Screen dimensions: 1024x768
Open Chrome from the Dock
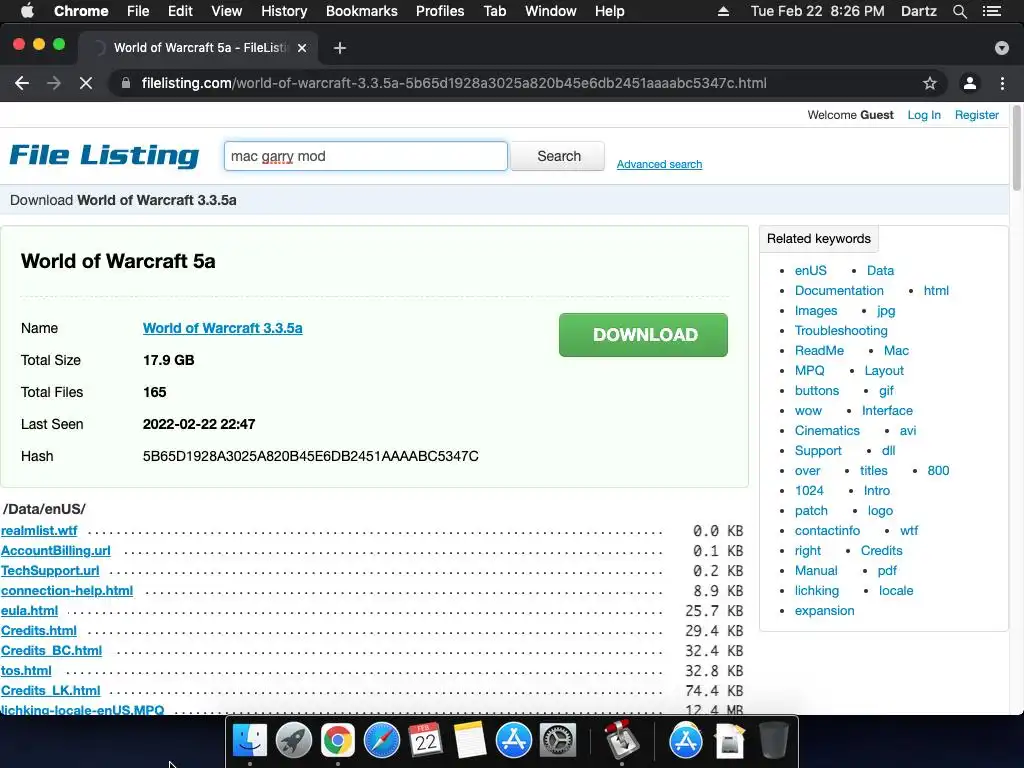(x=338, y=741)
